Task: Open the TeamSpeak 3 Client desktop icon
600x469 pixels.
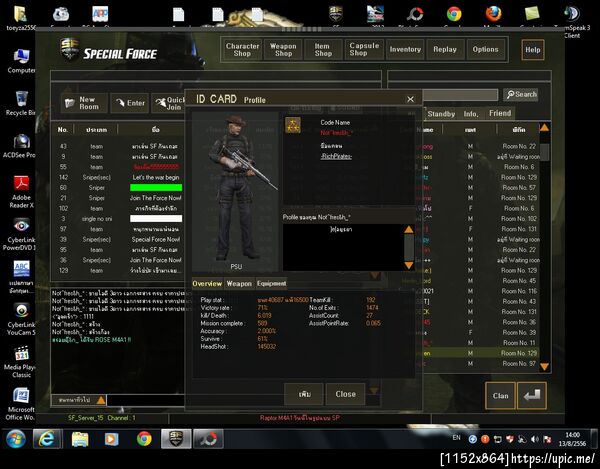Action: pos(572,21)
